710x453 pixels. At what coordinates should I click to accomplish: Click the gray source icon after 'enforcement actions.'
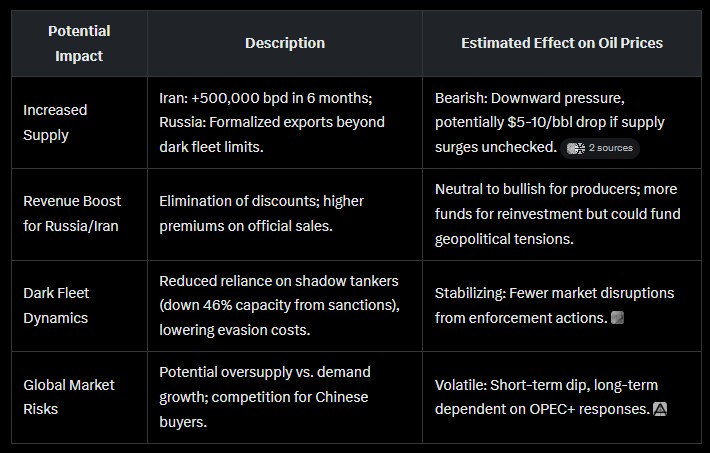[618, 318]
